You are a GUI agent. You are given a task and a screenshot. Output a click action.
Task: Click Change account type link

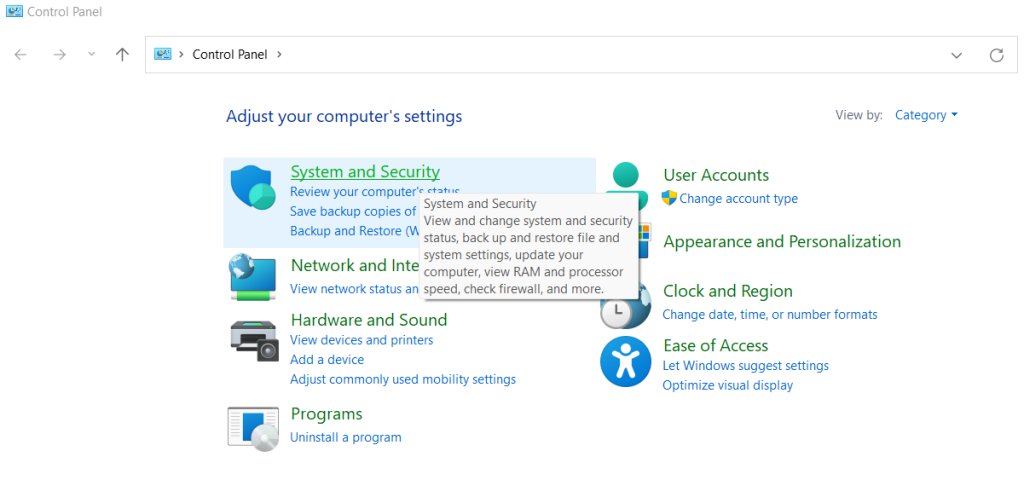739,199
